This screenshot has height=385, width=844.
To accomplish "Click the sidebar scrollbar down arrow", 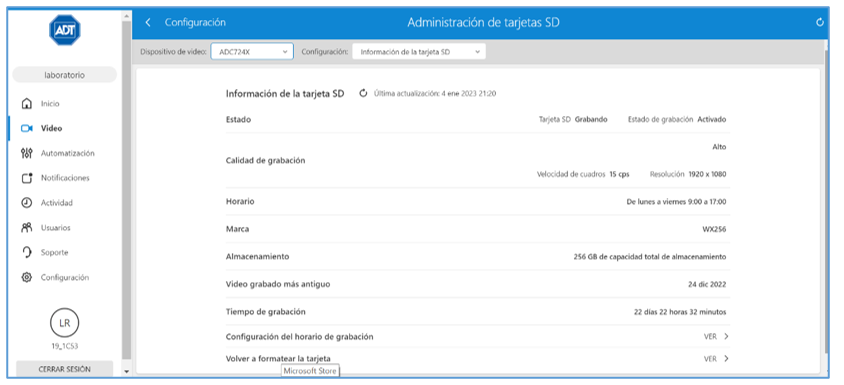I will [126, 372].
